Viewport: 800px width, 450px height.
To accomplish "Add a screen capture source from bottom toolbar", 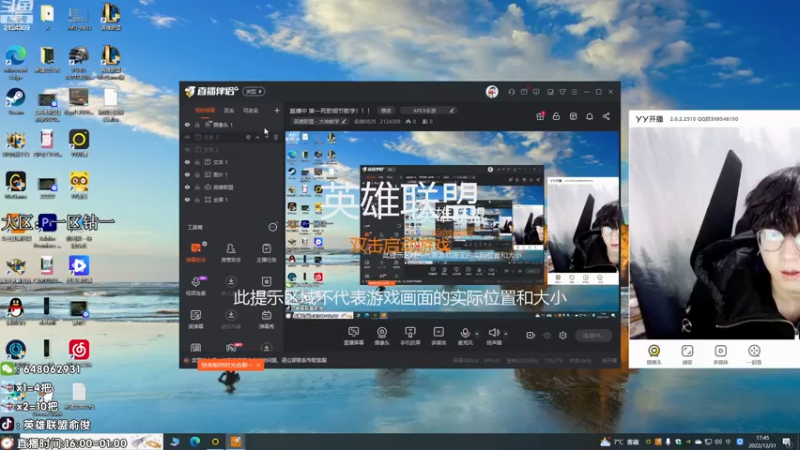I will 353,336.
